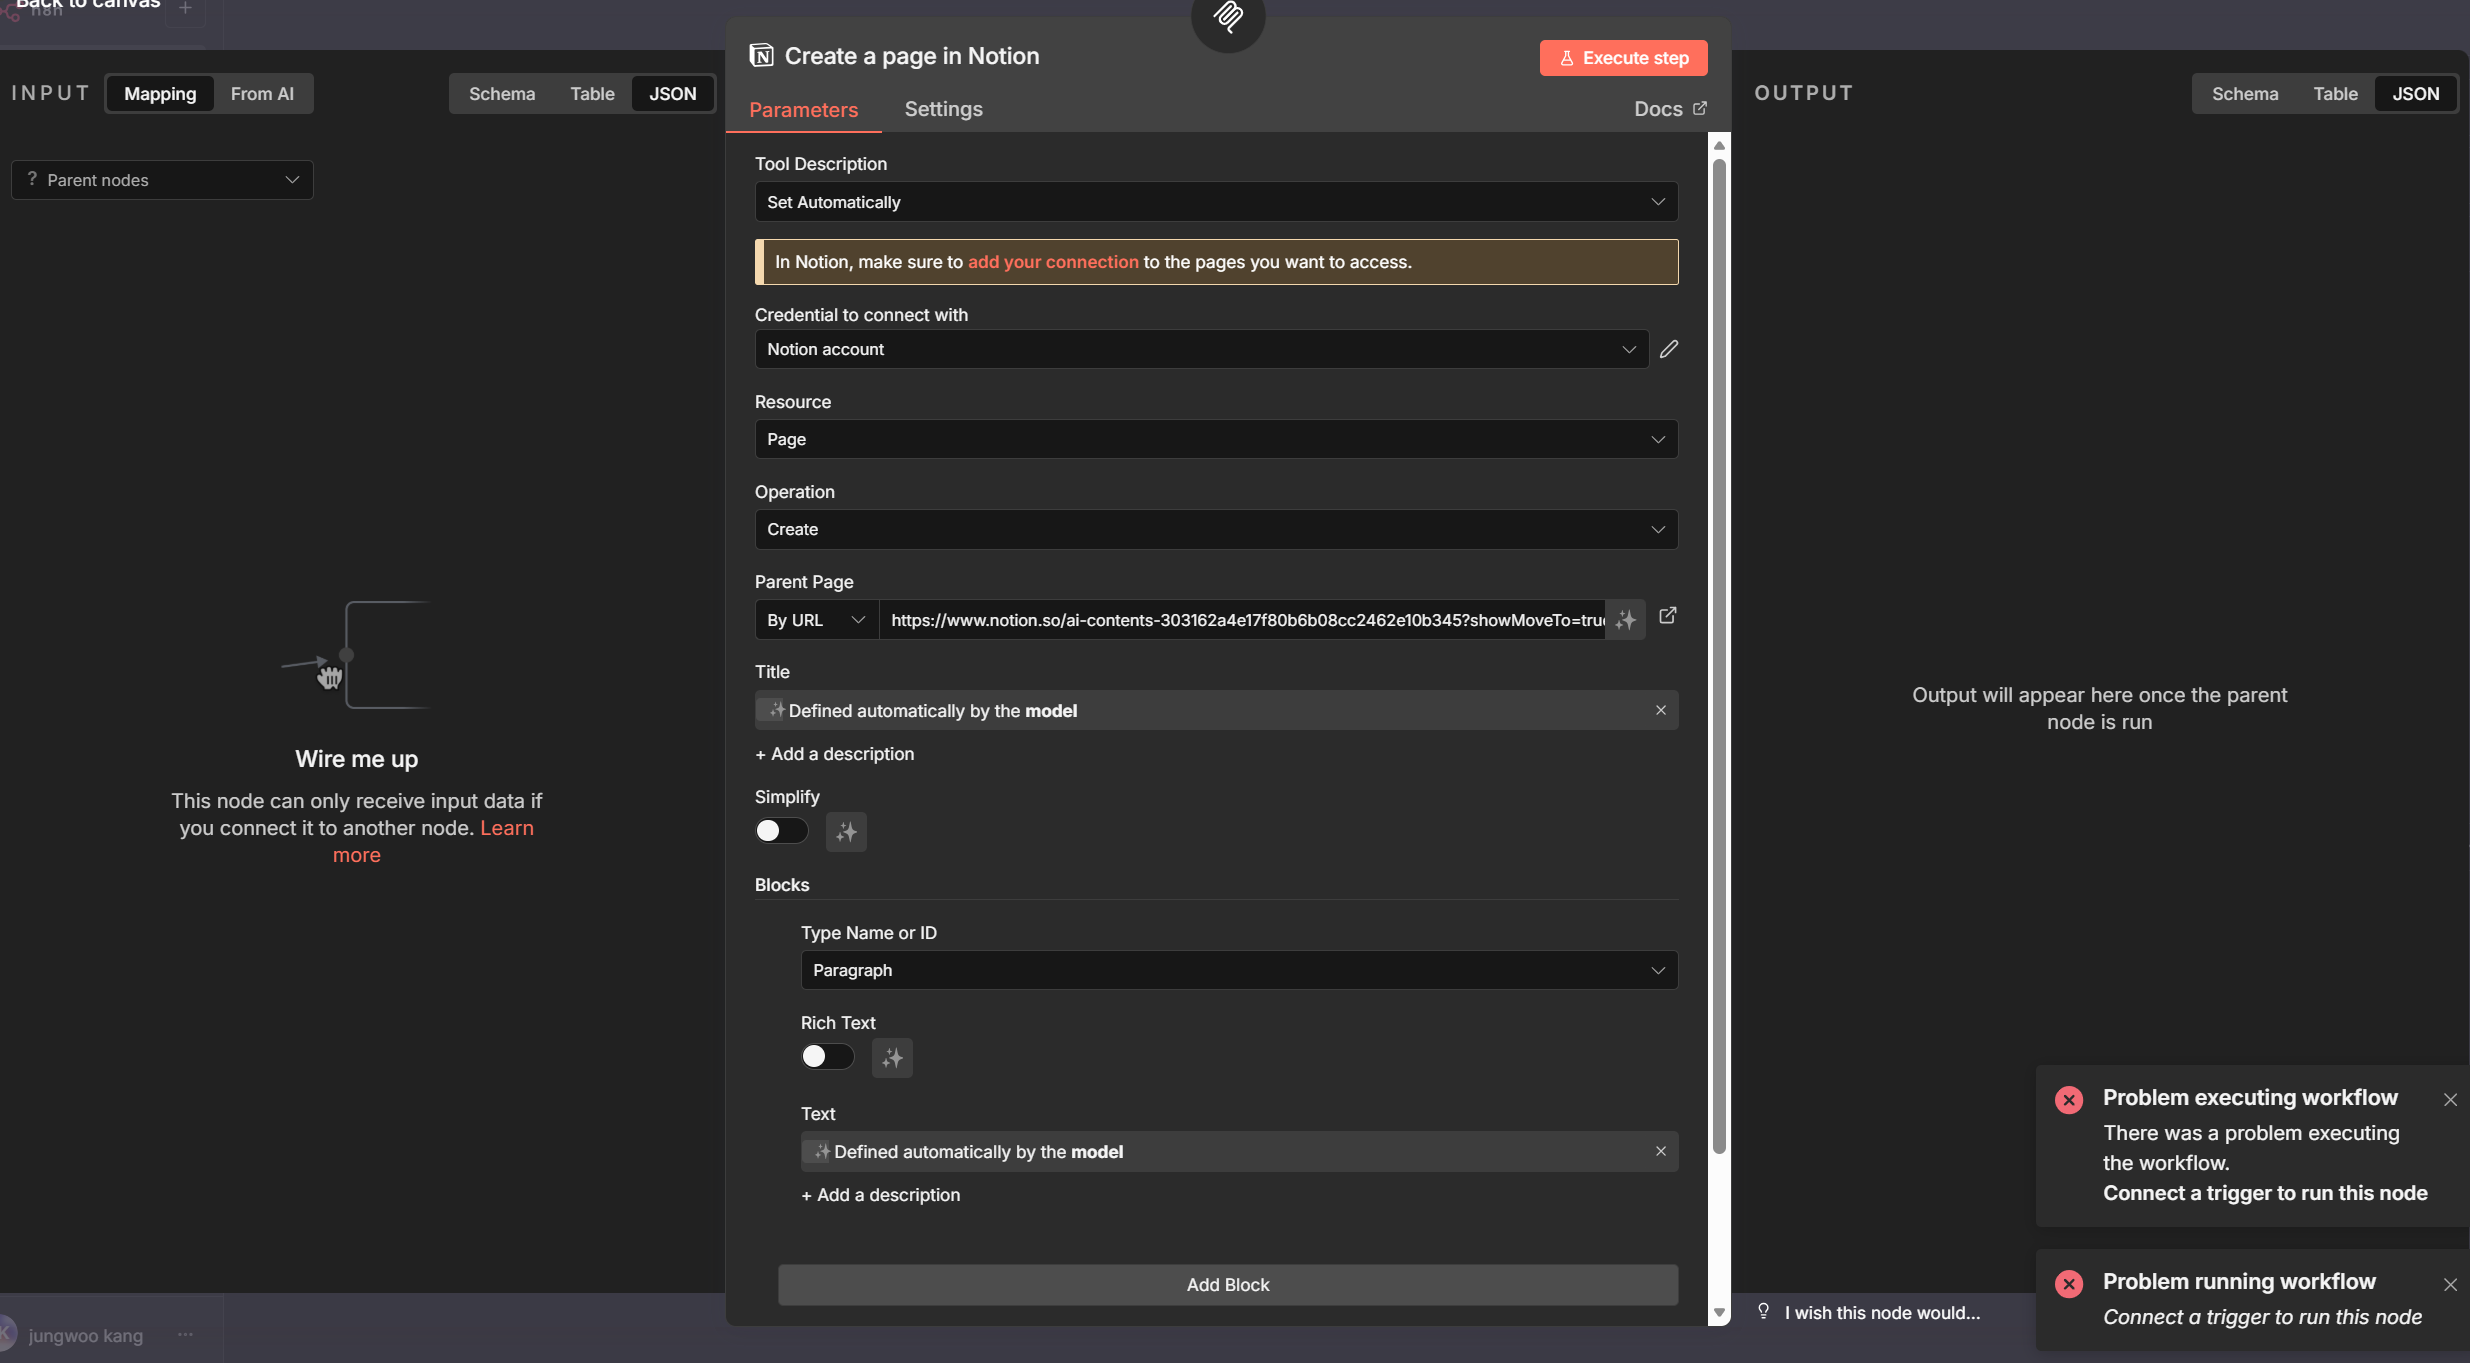Select the Table view in Output panel

tap(2334, 94)
